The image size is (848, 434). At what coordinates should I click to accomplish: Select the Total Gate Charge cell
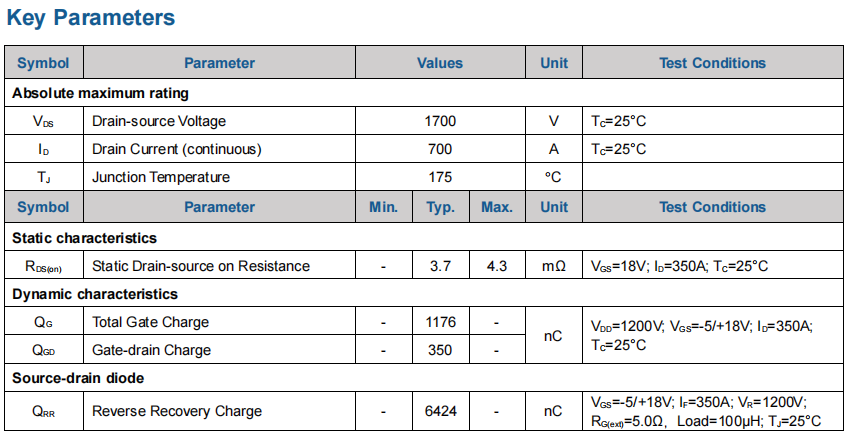[151, 322]
